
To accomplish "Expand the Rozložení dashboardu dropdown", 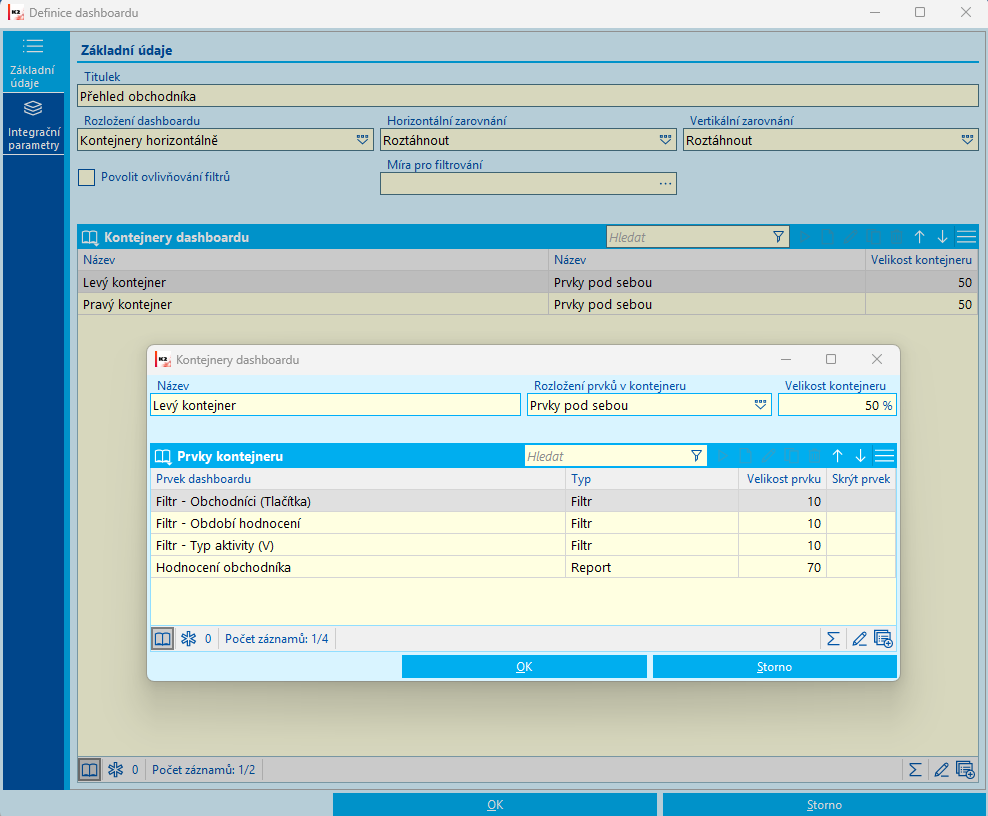I will [x=362, y=140].
